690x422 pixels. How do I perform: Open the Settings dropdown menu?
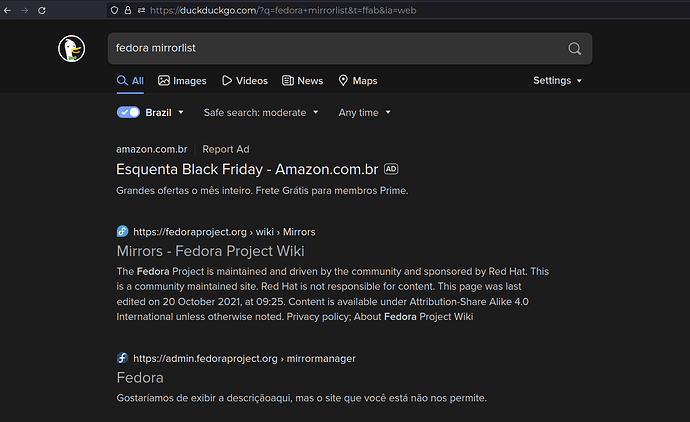pos(557,81)
